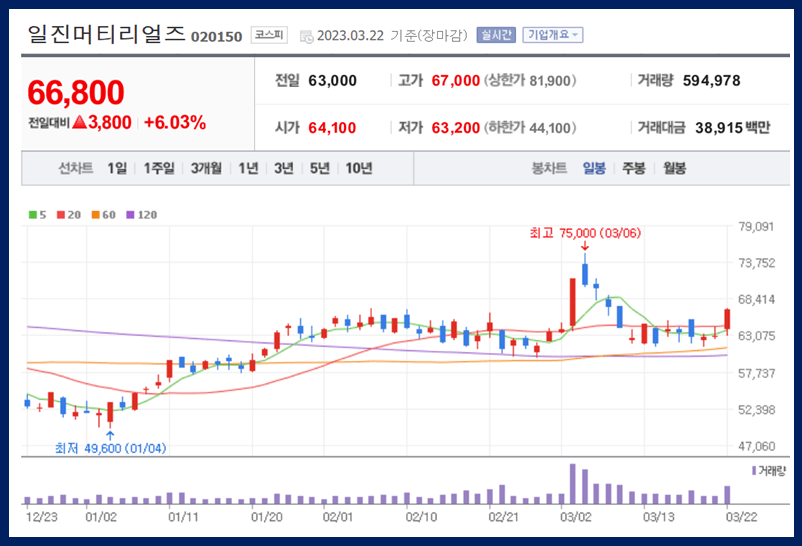Click the 시가 value 64,100
This screenshot has height=546, width=802.
332,127
